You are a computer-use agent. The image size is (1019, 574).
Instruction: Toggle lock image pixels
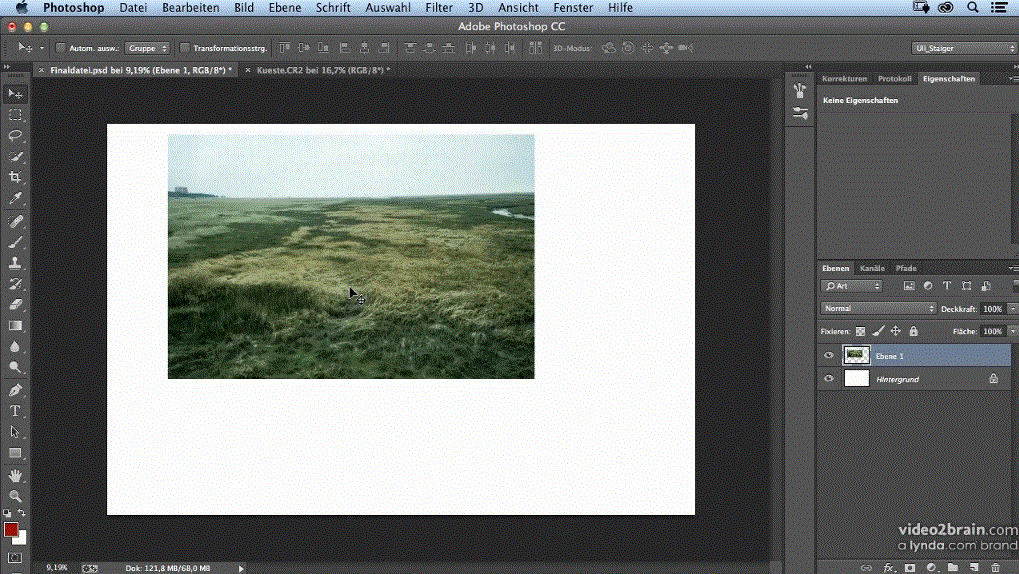(x=878, y=332)
